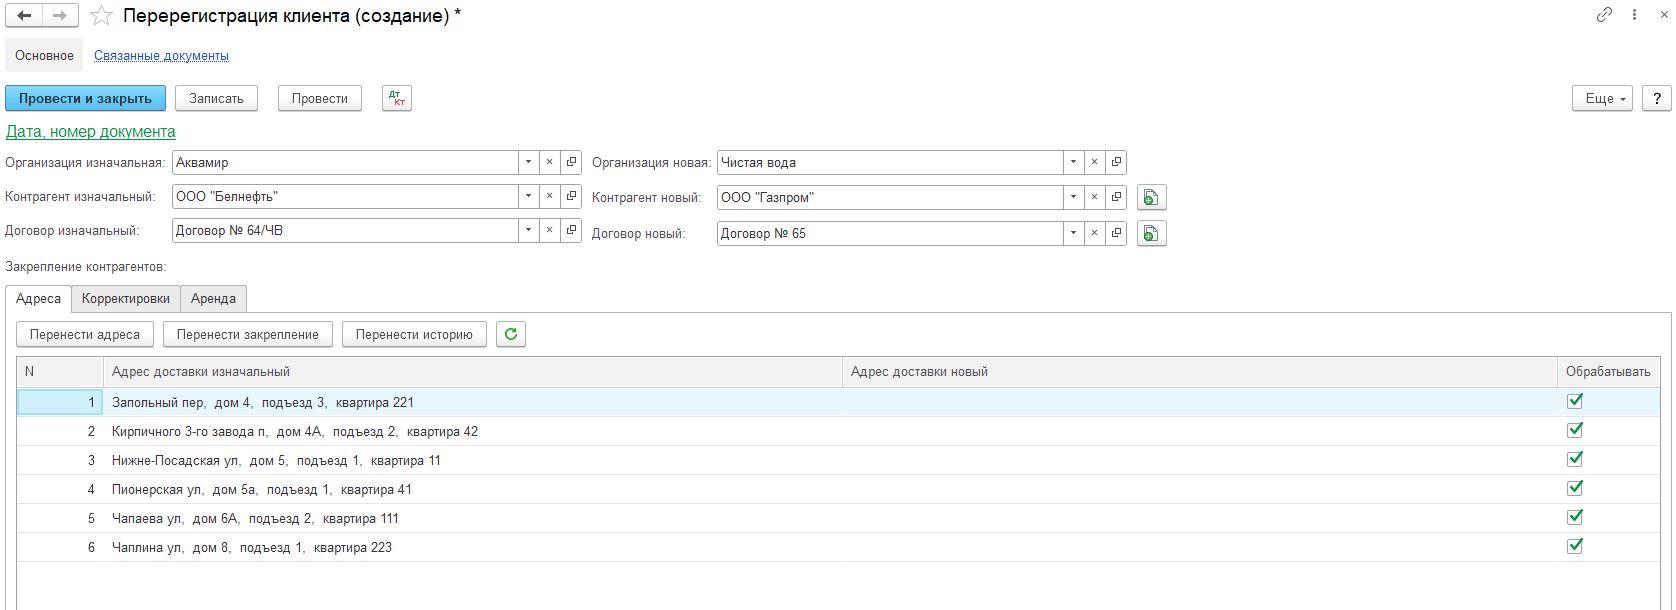Copy link using chain icon at top right

click(1604, 15)
